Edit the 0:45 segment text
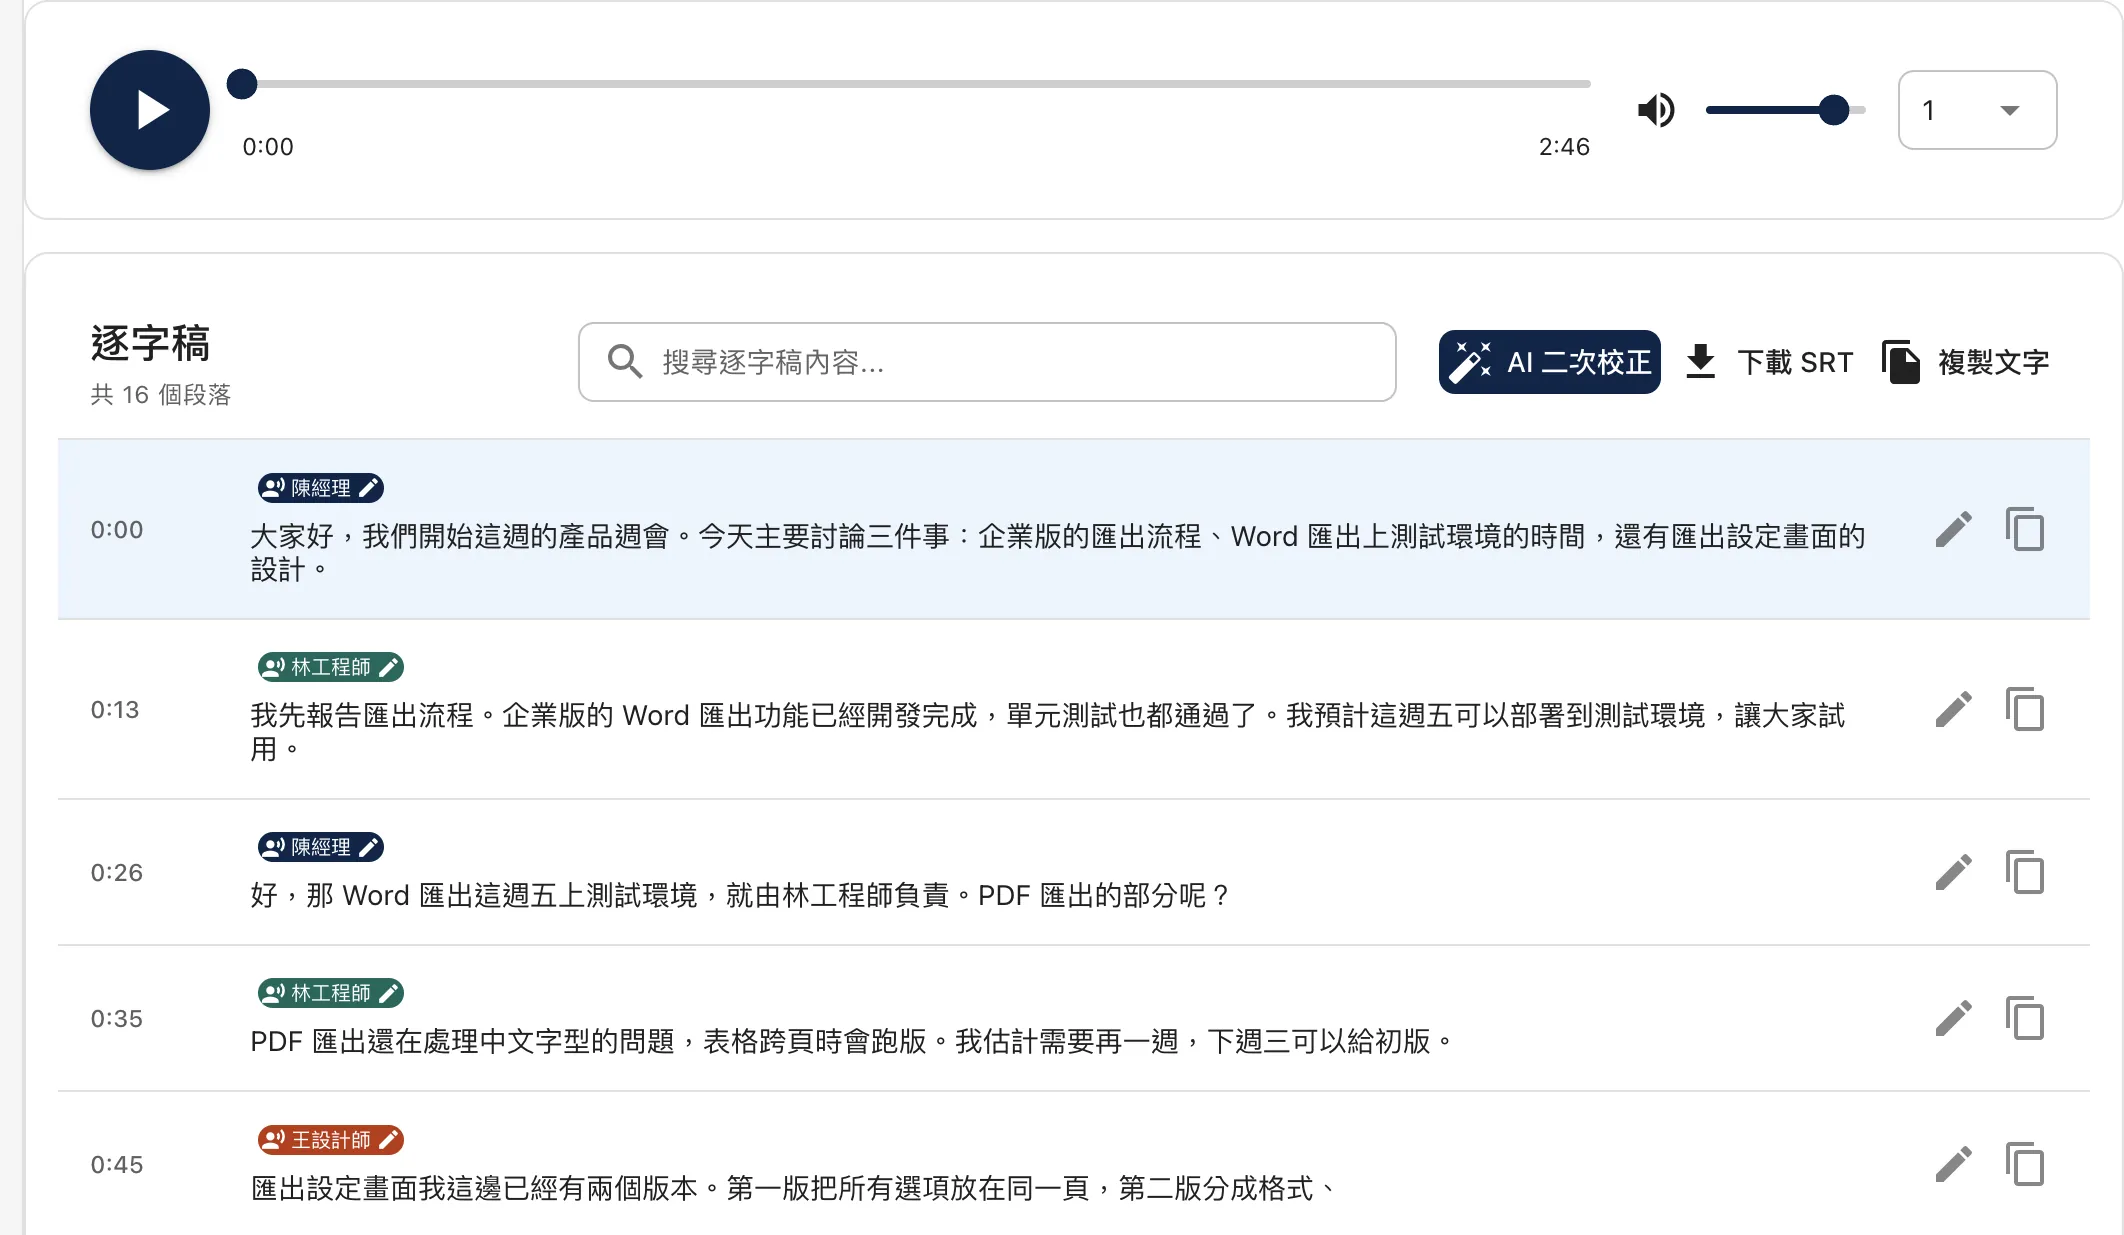 [1953, 1165]
